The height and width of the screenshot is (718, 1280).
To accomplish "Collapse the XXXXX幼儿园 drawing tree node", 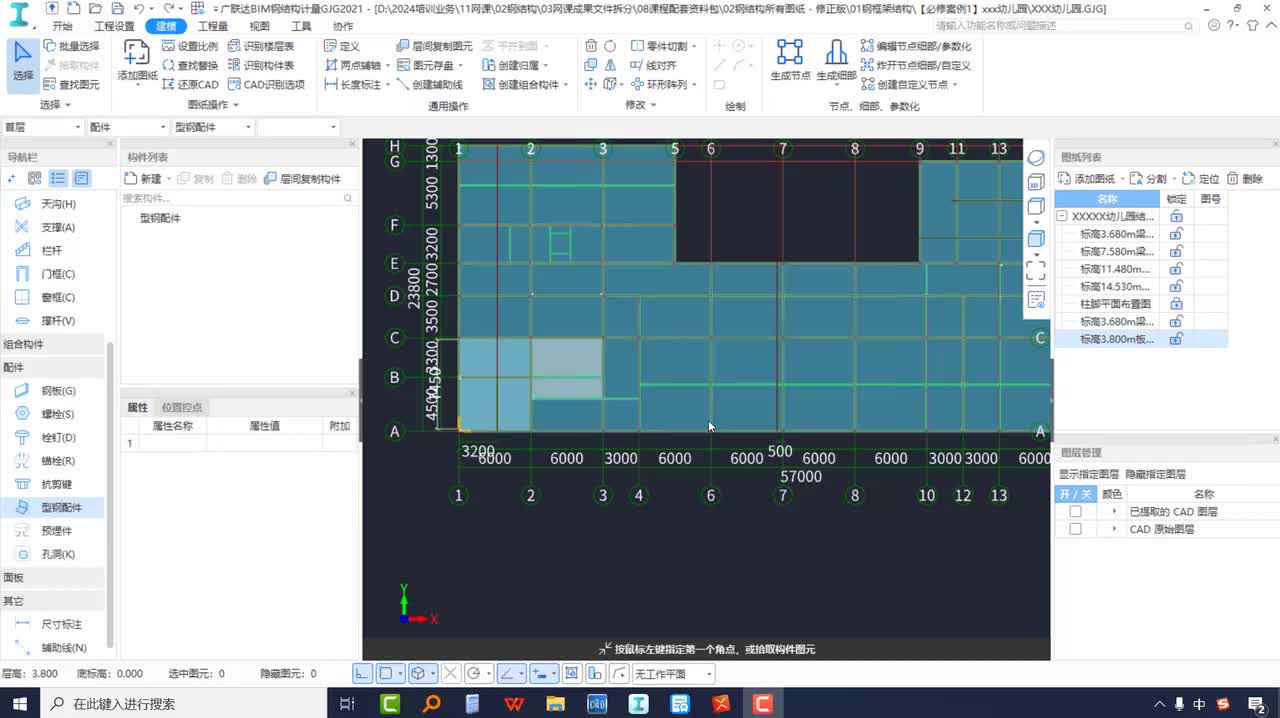I will [x=1062, y=216].
